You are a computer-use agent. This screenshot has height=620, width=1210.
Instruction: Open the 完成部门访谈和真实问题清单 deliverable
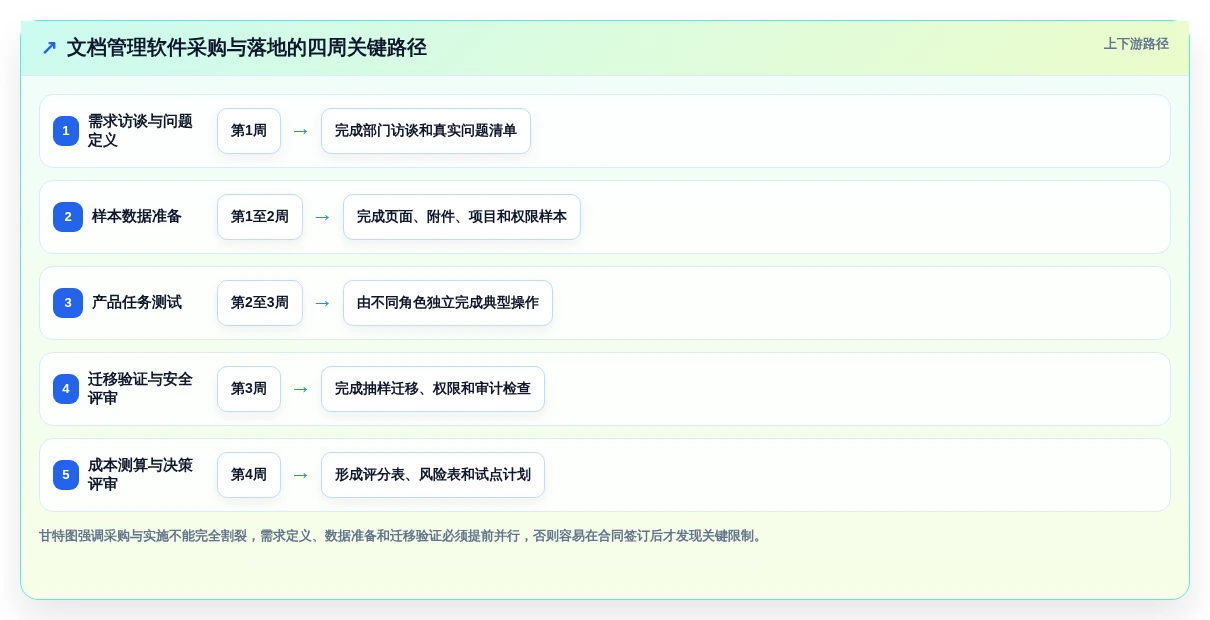coord(426,131)
